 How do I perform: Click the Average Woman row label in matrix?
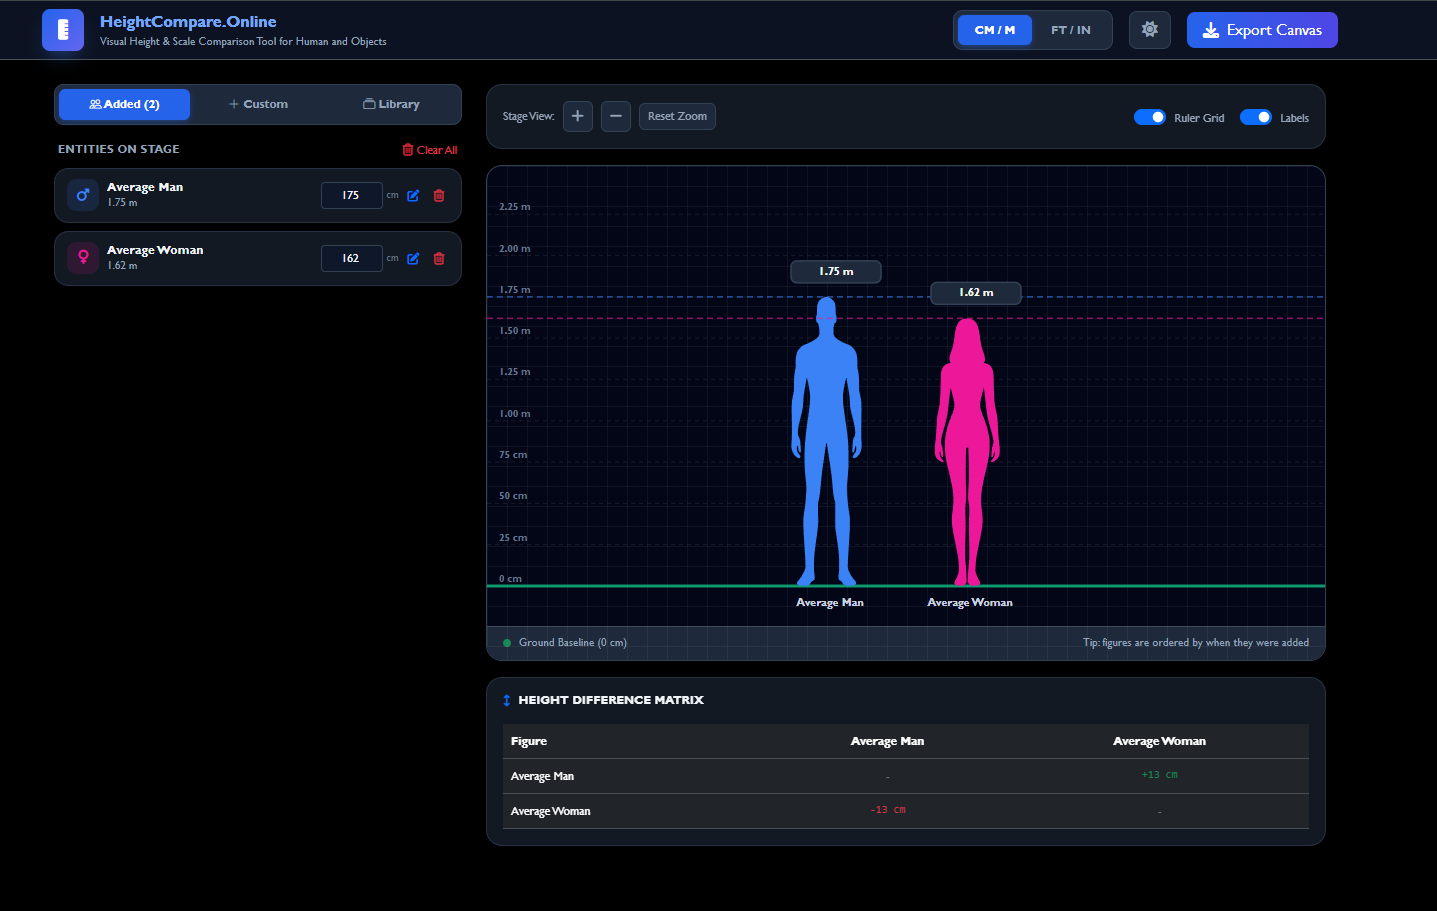(x=551, y=811)
